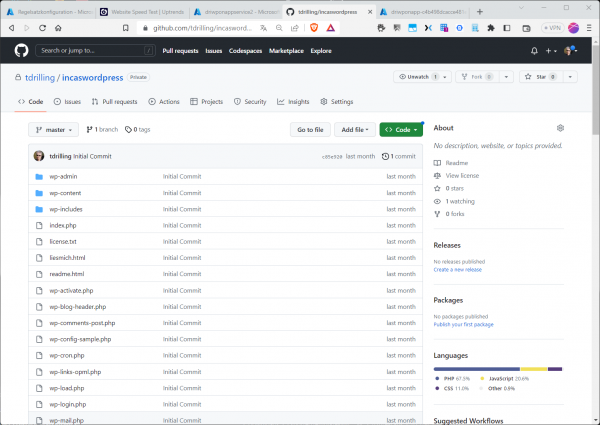This screenshot has height=425, width=600.
Task: Open the wp-includes folder
Action: click(x=66, y=209)
